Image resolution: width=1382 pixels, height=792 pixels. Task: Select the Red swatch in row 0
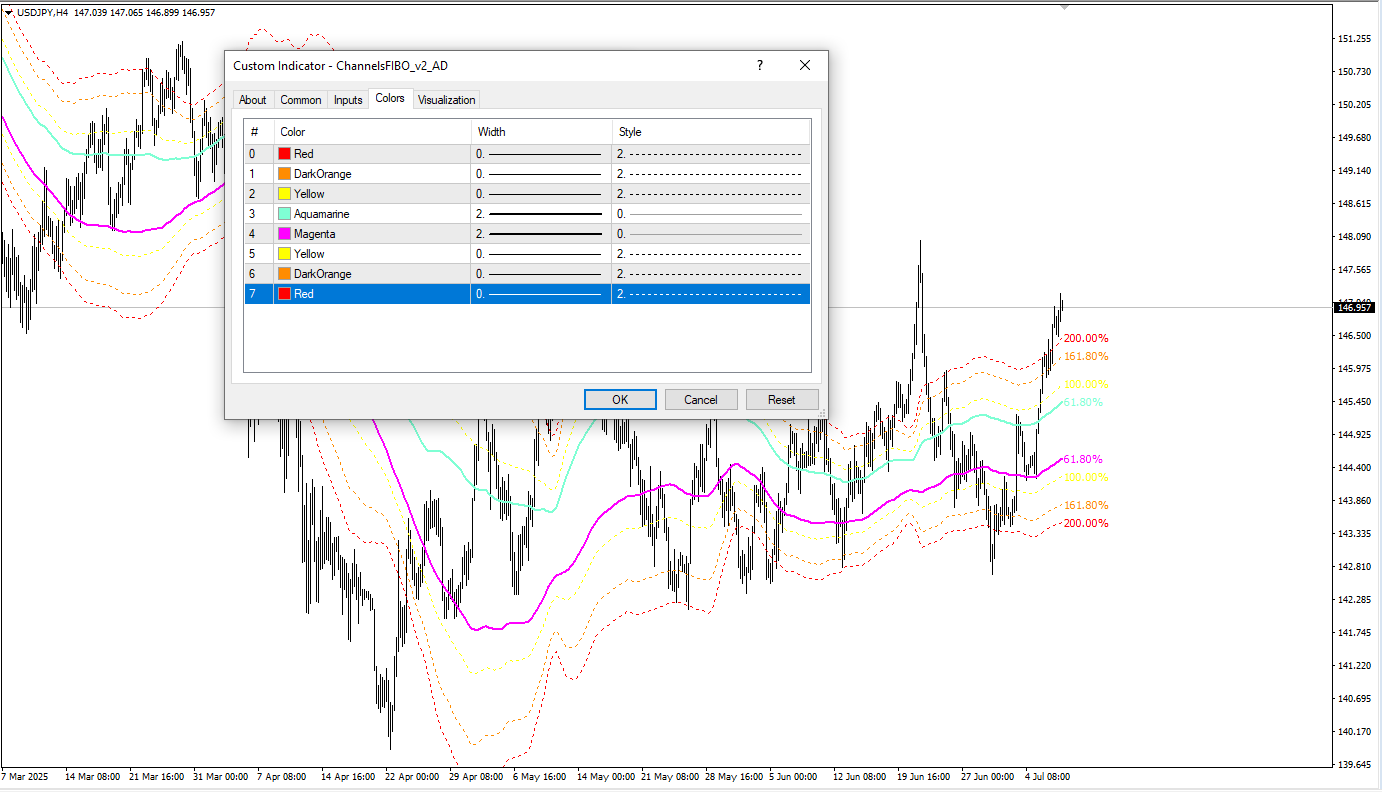285,154
